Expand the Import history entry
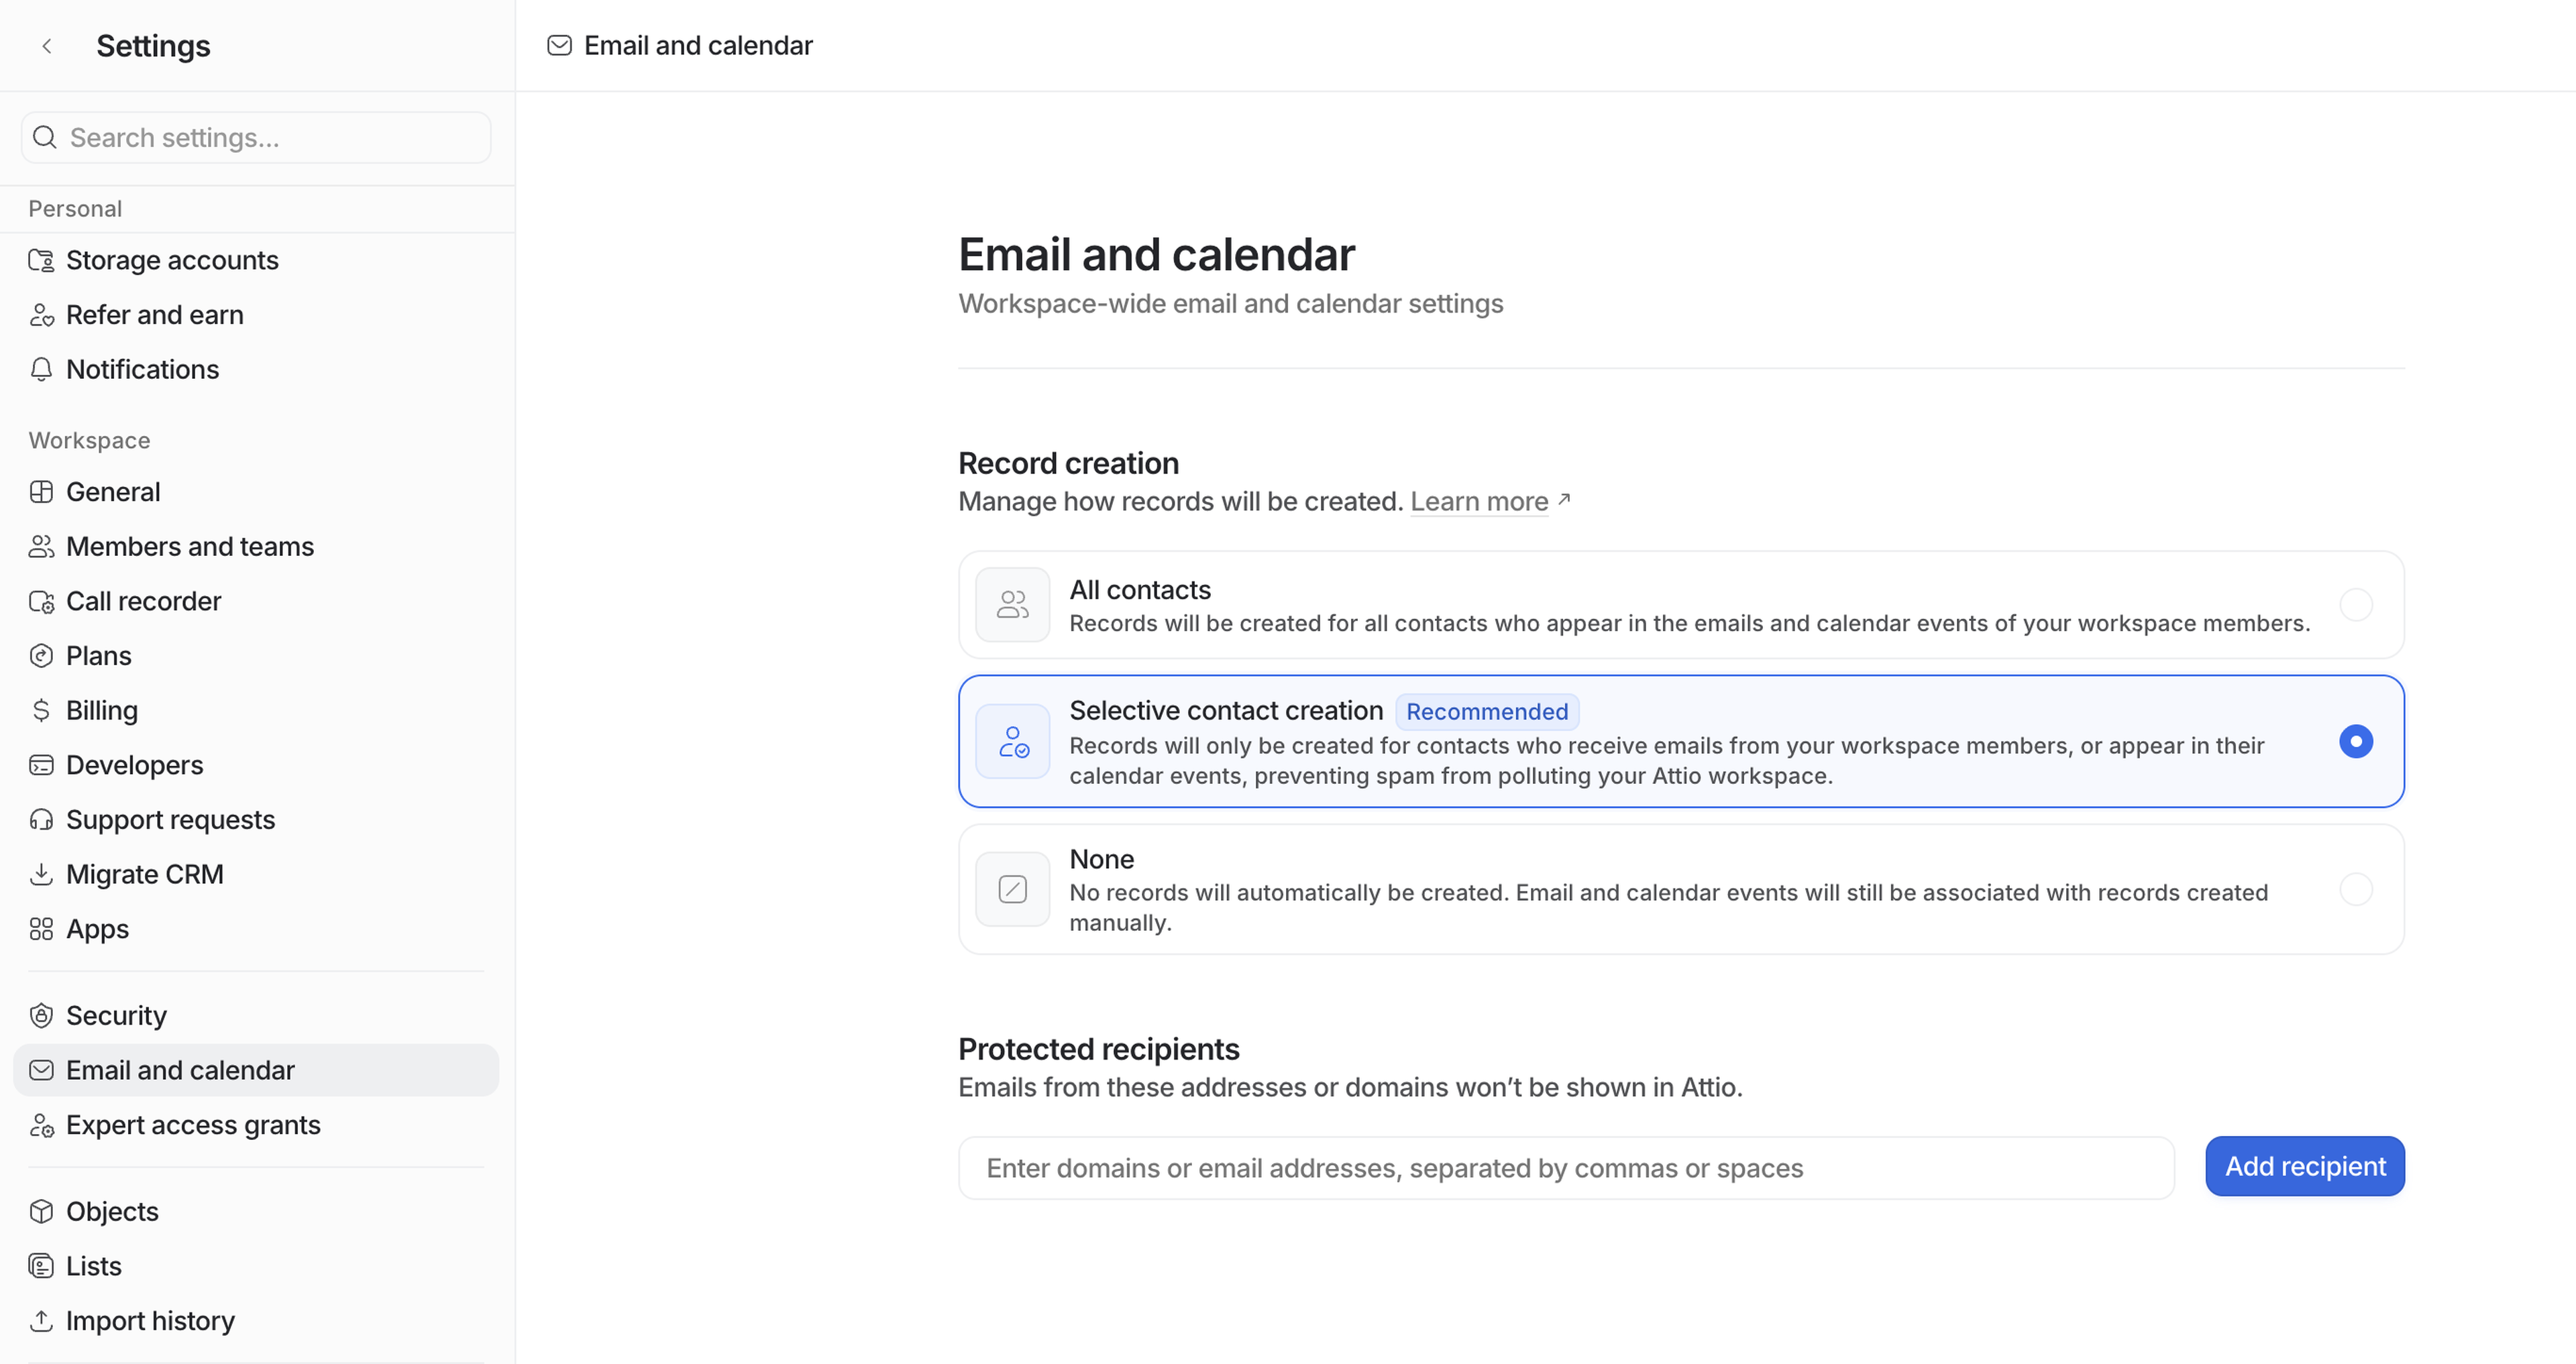The width and height of the screenshot is (2576, 1364). [150, 1320]
